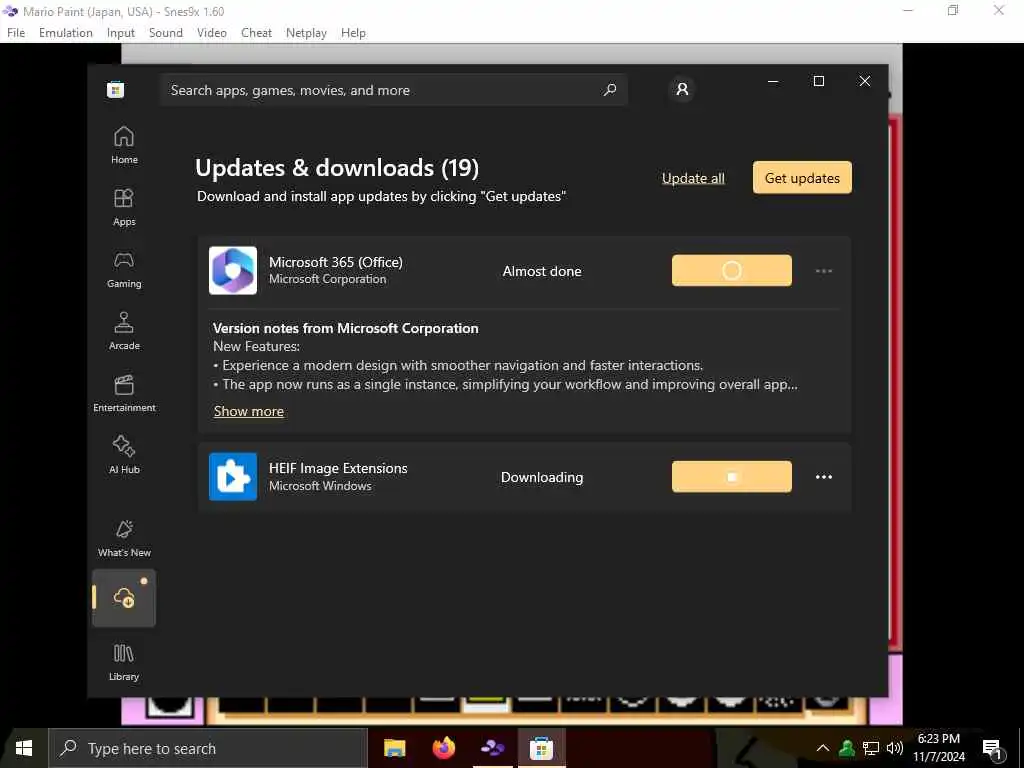This screenshot has height=768, width=1024.
Task: Open Firefox from the taskbar
Action: (x=443, y=748)
